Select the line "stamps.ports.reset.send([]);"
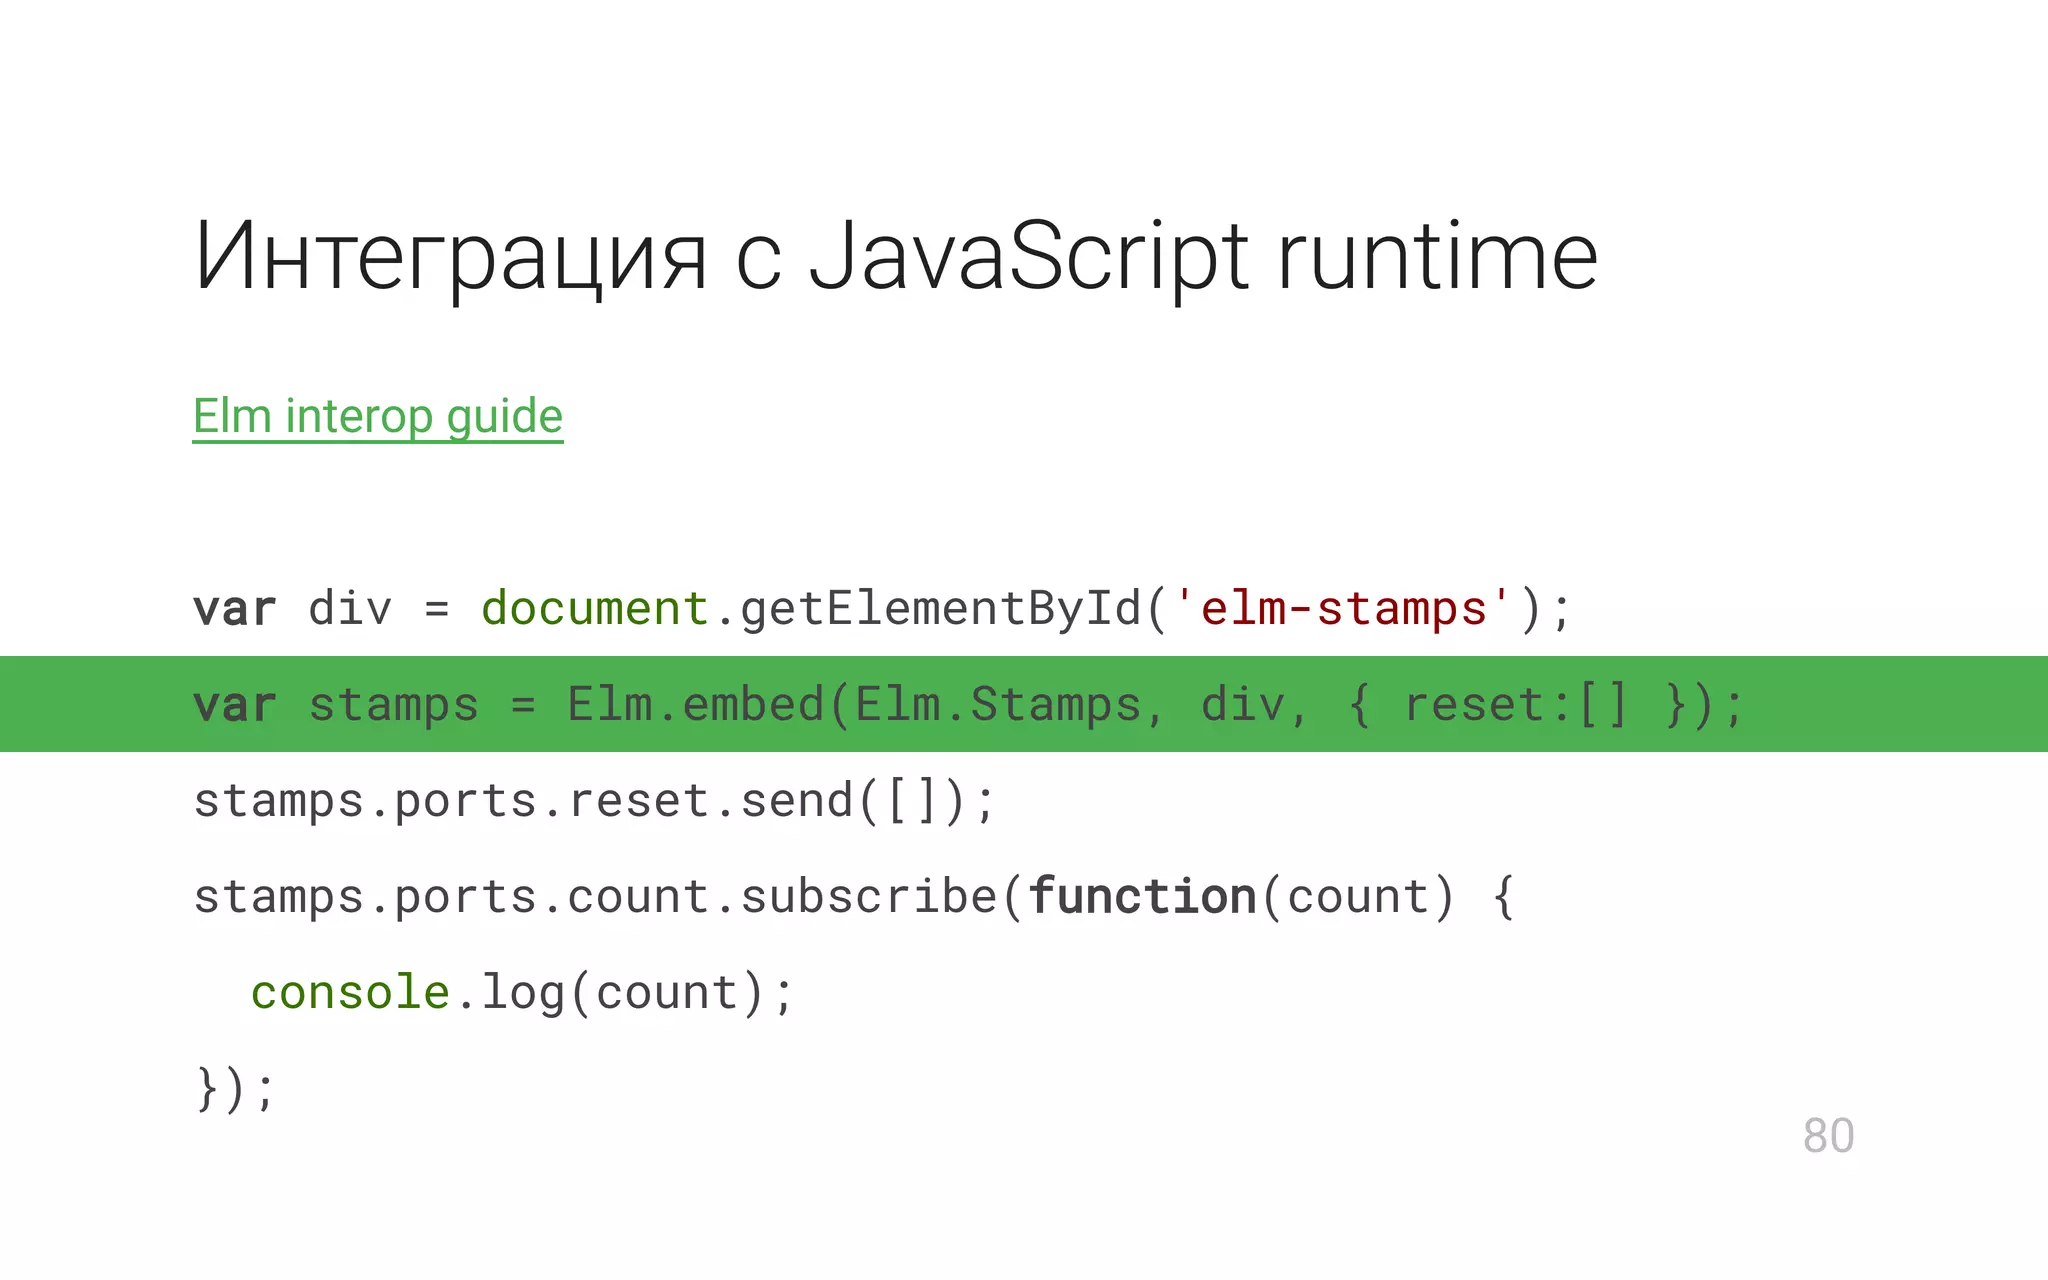This screenshot has width=2048, height=1280. pyautogui.click(x=596, y=801)
